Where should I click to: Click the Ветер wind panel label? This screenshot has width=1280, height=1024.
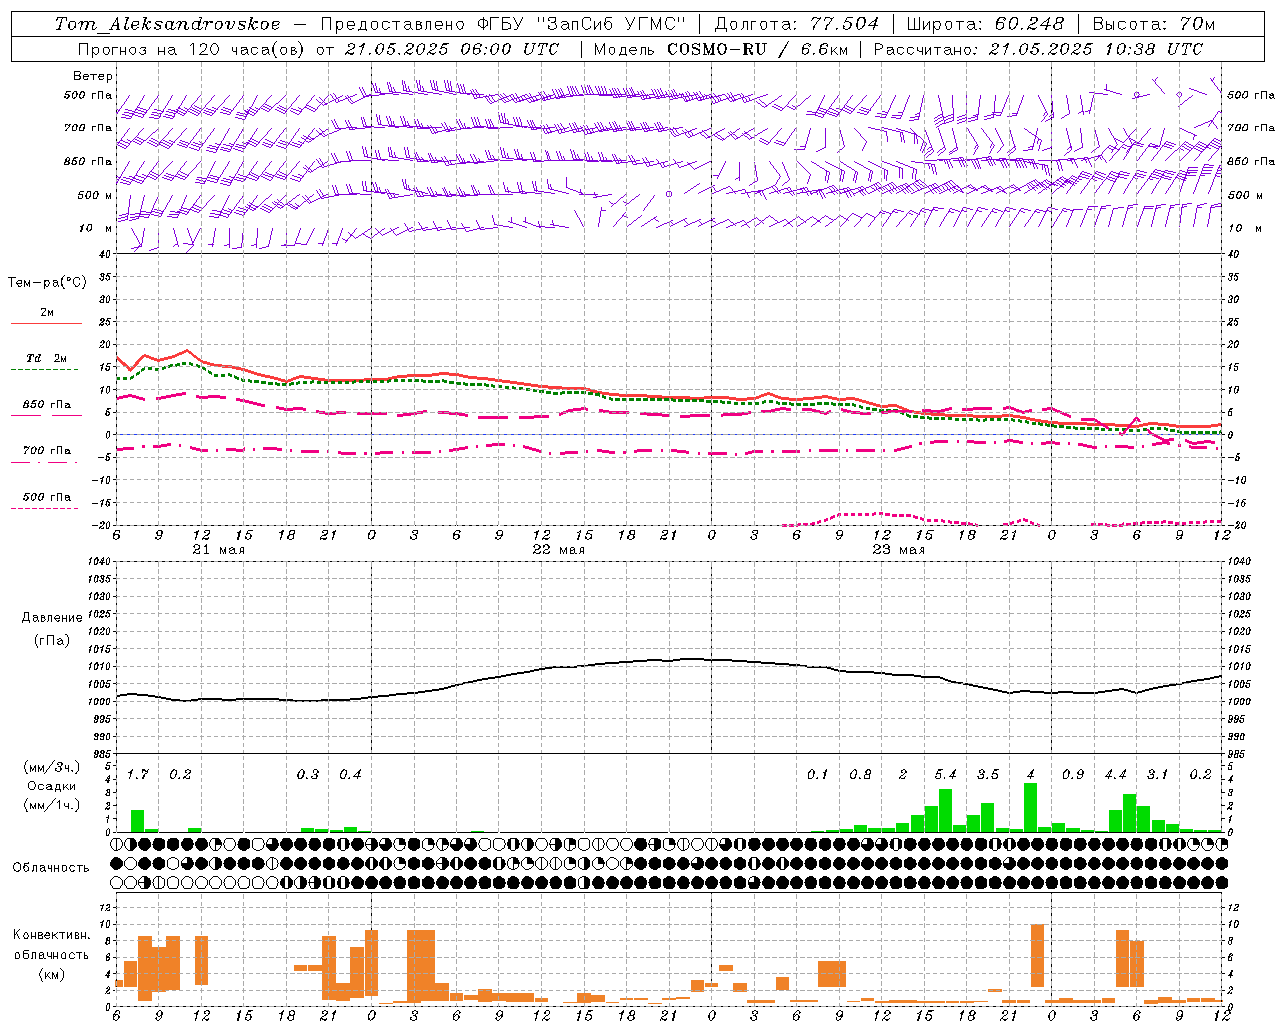click(x=93, y=76)
